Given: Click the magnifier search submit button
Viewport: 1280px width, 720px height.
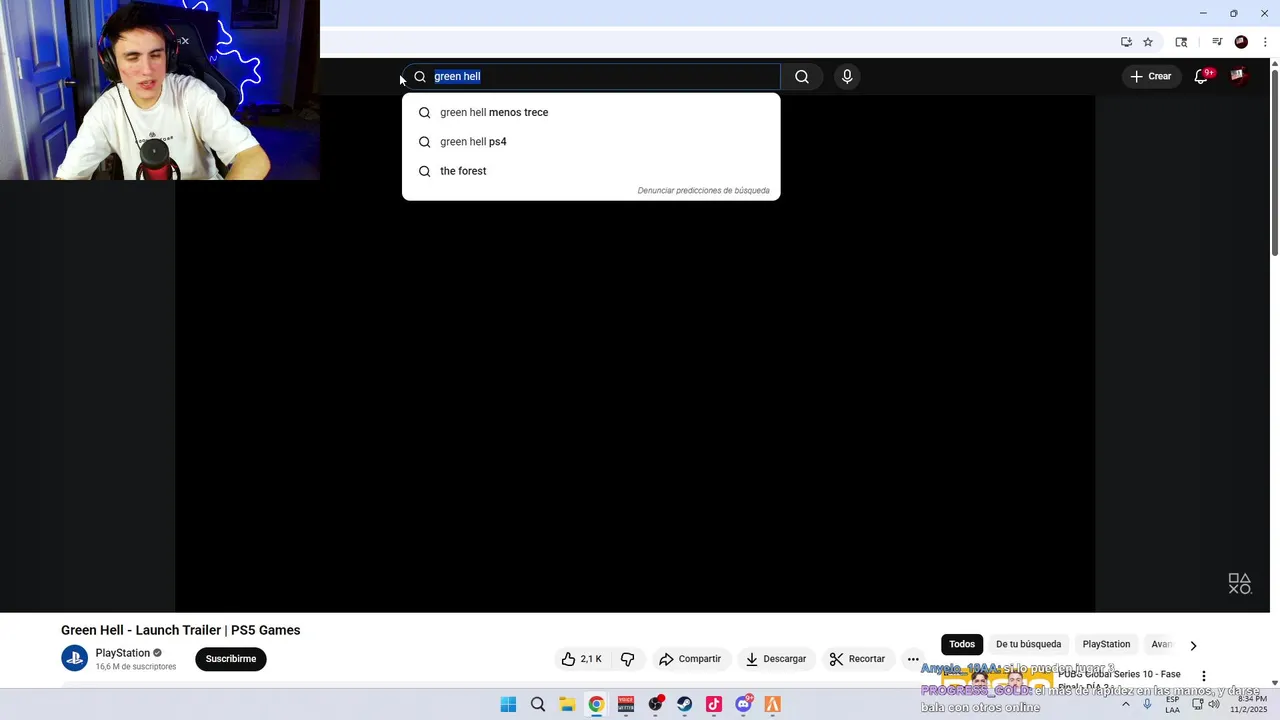Looking at the screenshot, I should click(802, 77).
